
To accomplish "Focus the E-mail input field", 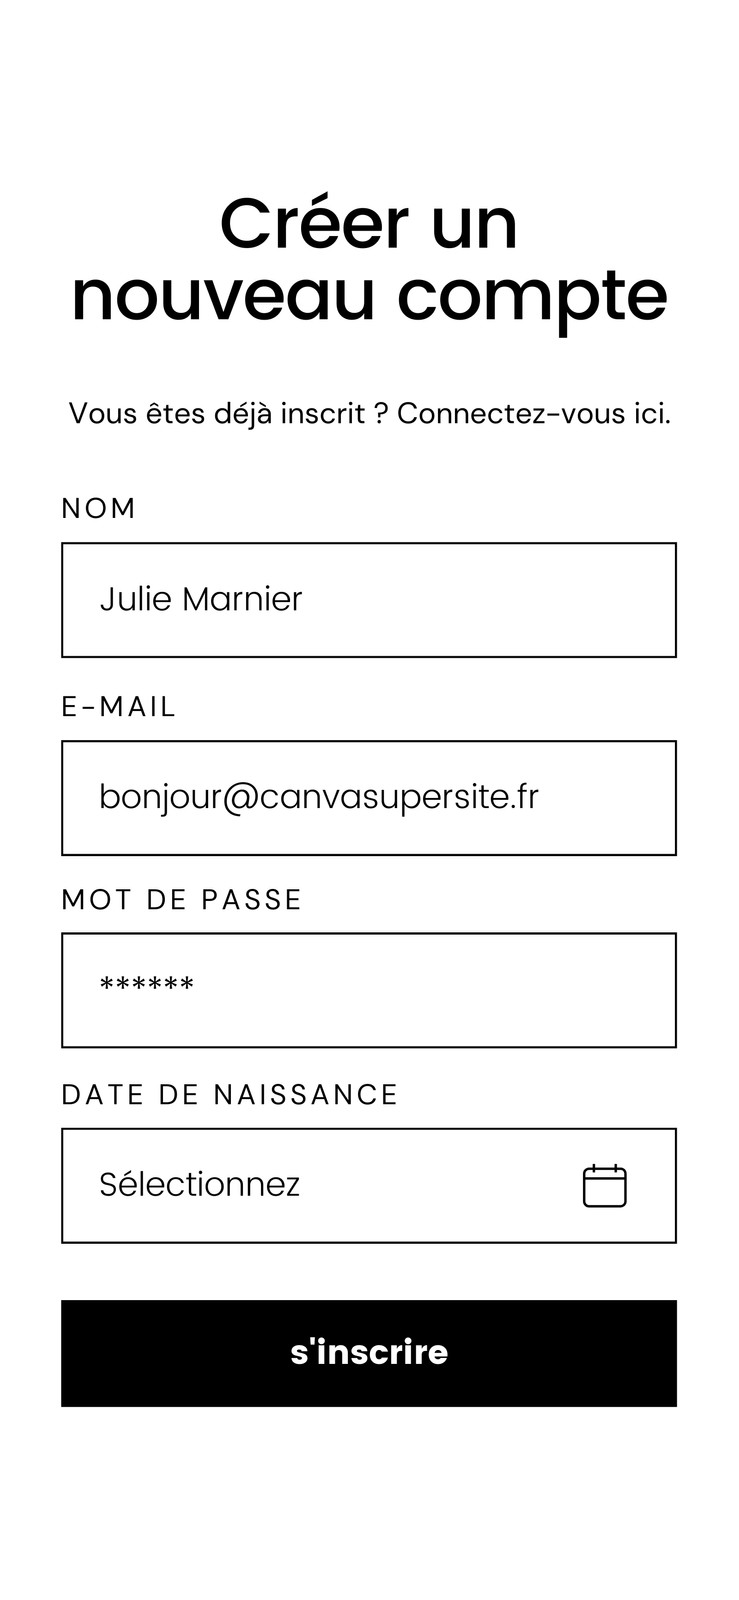I will 369,798.
